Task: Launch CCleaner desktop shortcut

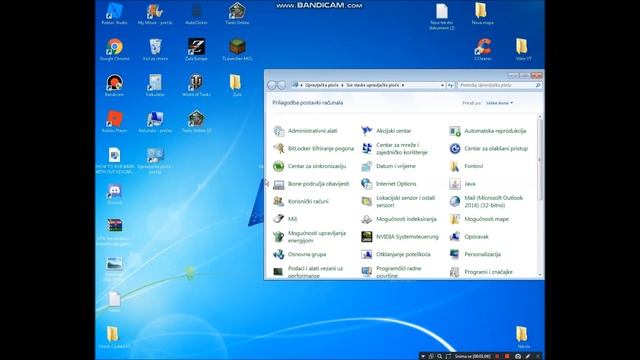Action: 483,49
